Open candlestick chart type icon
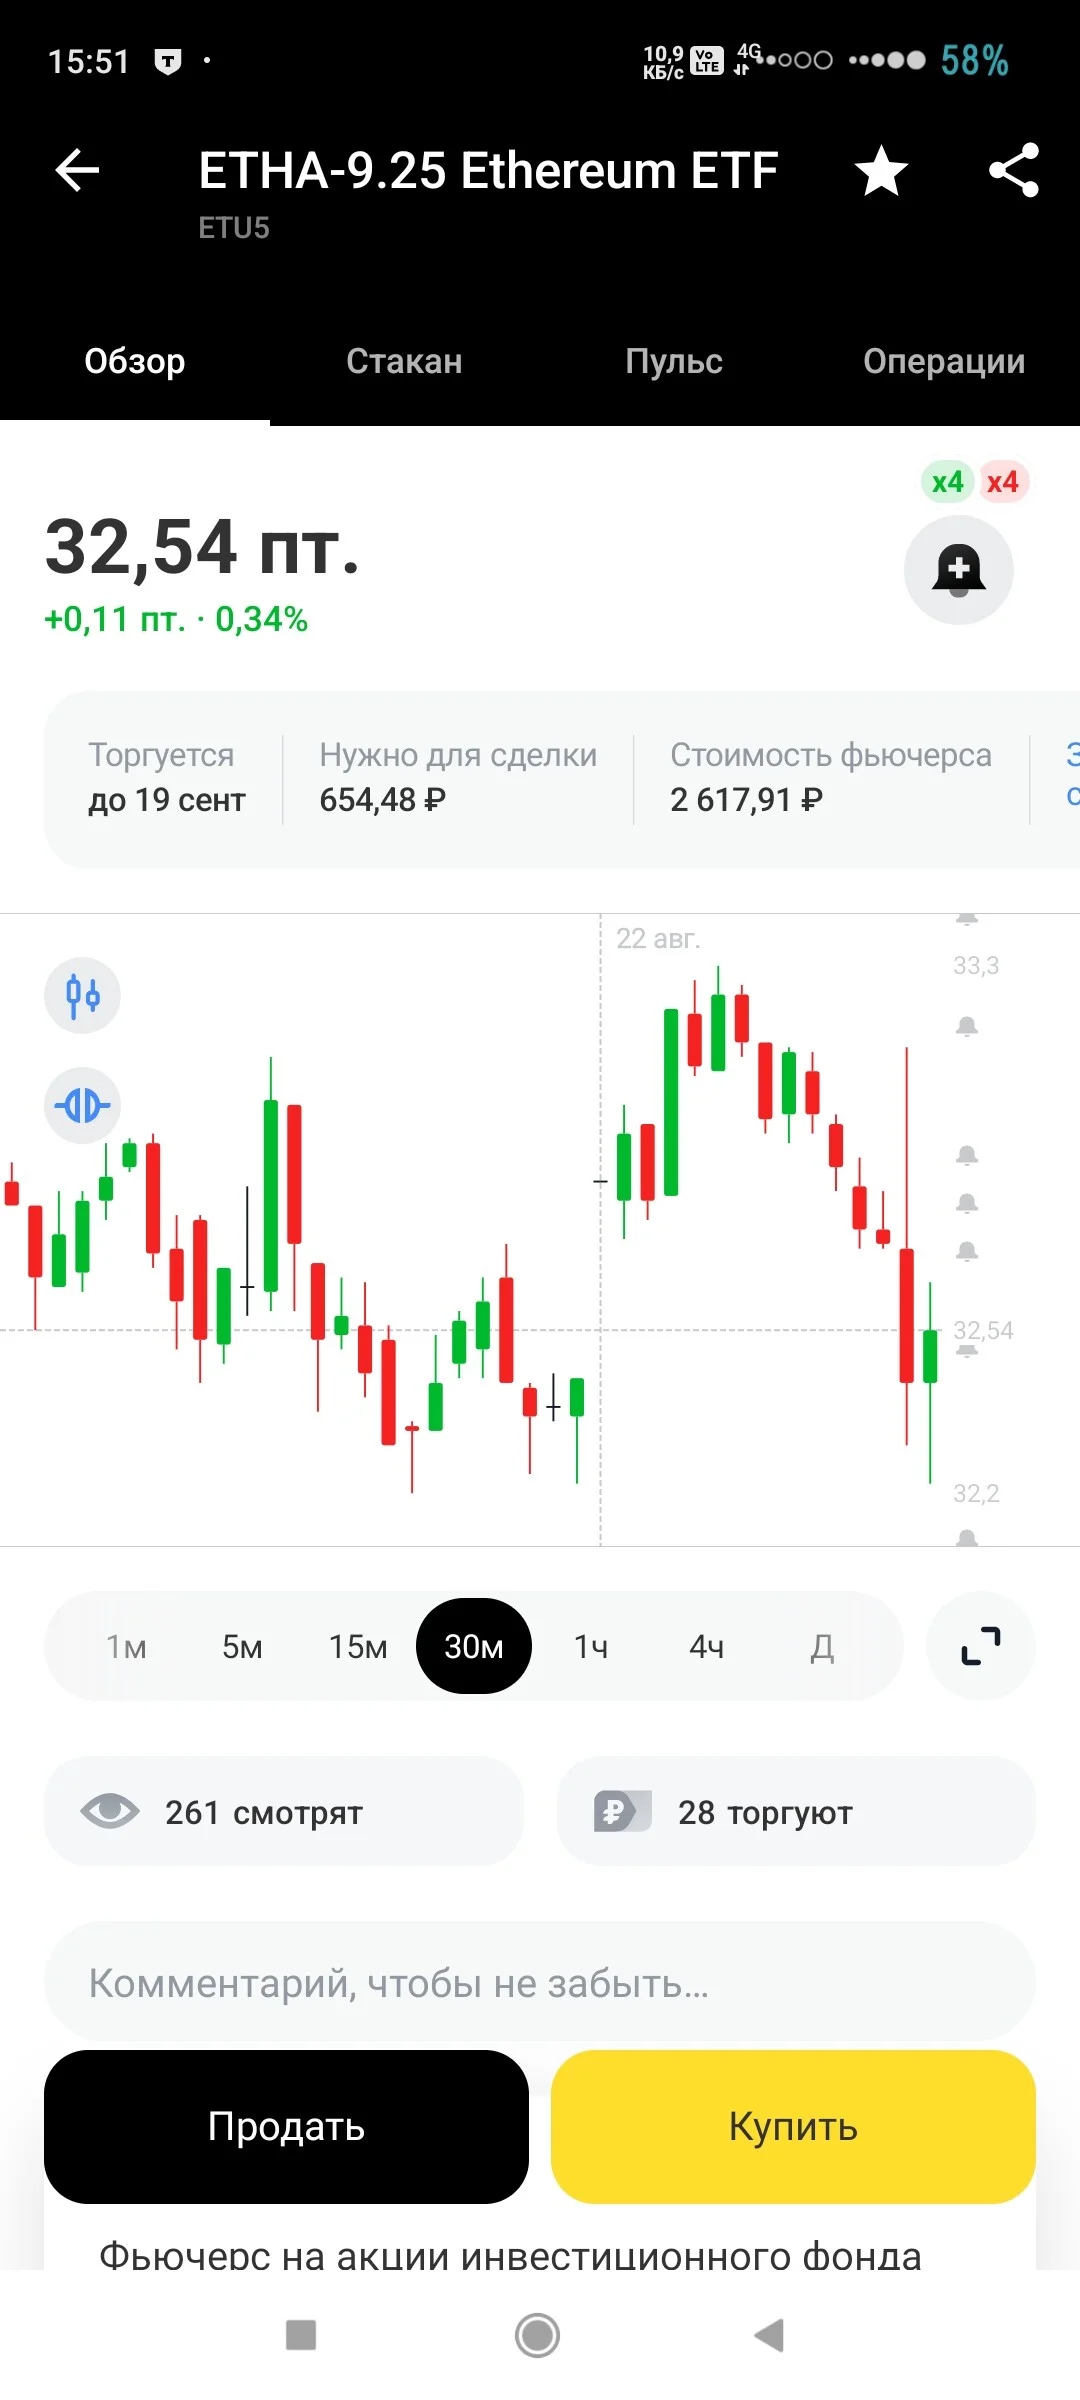Image resolution: width=1080 pixels, height=2400 pixels. pyautogui.click(x=82, y=995)
